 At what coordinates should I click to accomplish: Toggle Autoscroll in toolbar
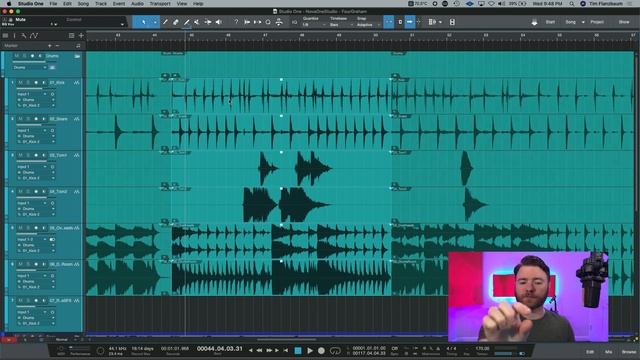pos(409,22)
